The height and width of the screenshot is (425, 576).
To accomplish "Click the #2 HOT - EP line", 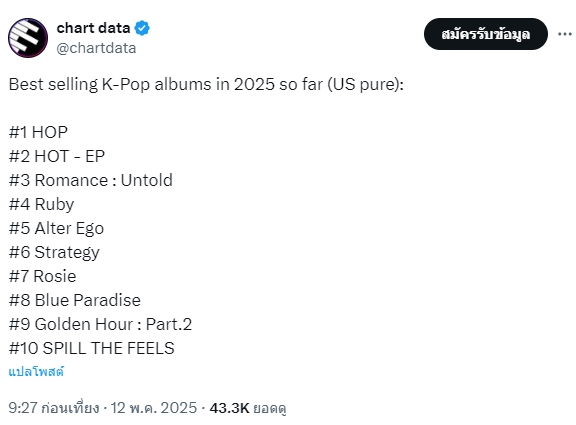I will (x=57, y=156).
